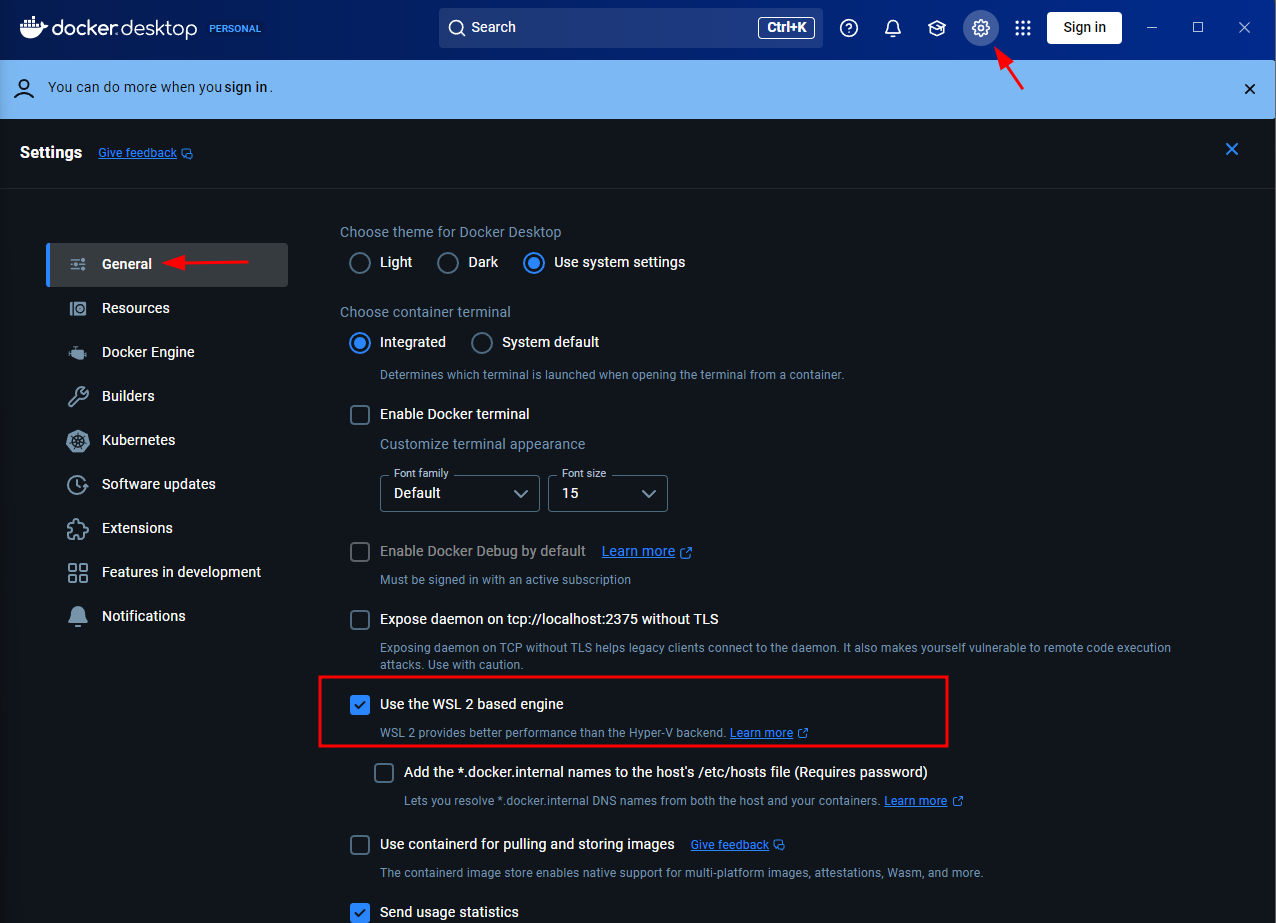This screenshot has height=923, width=1276.
Task: Uncheck Use the WSL 2 based engine
Action: [x=360, y=705]
